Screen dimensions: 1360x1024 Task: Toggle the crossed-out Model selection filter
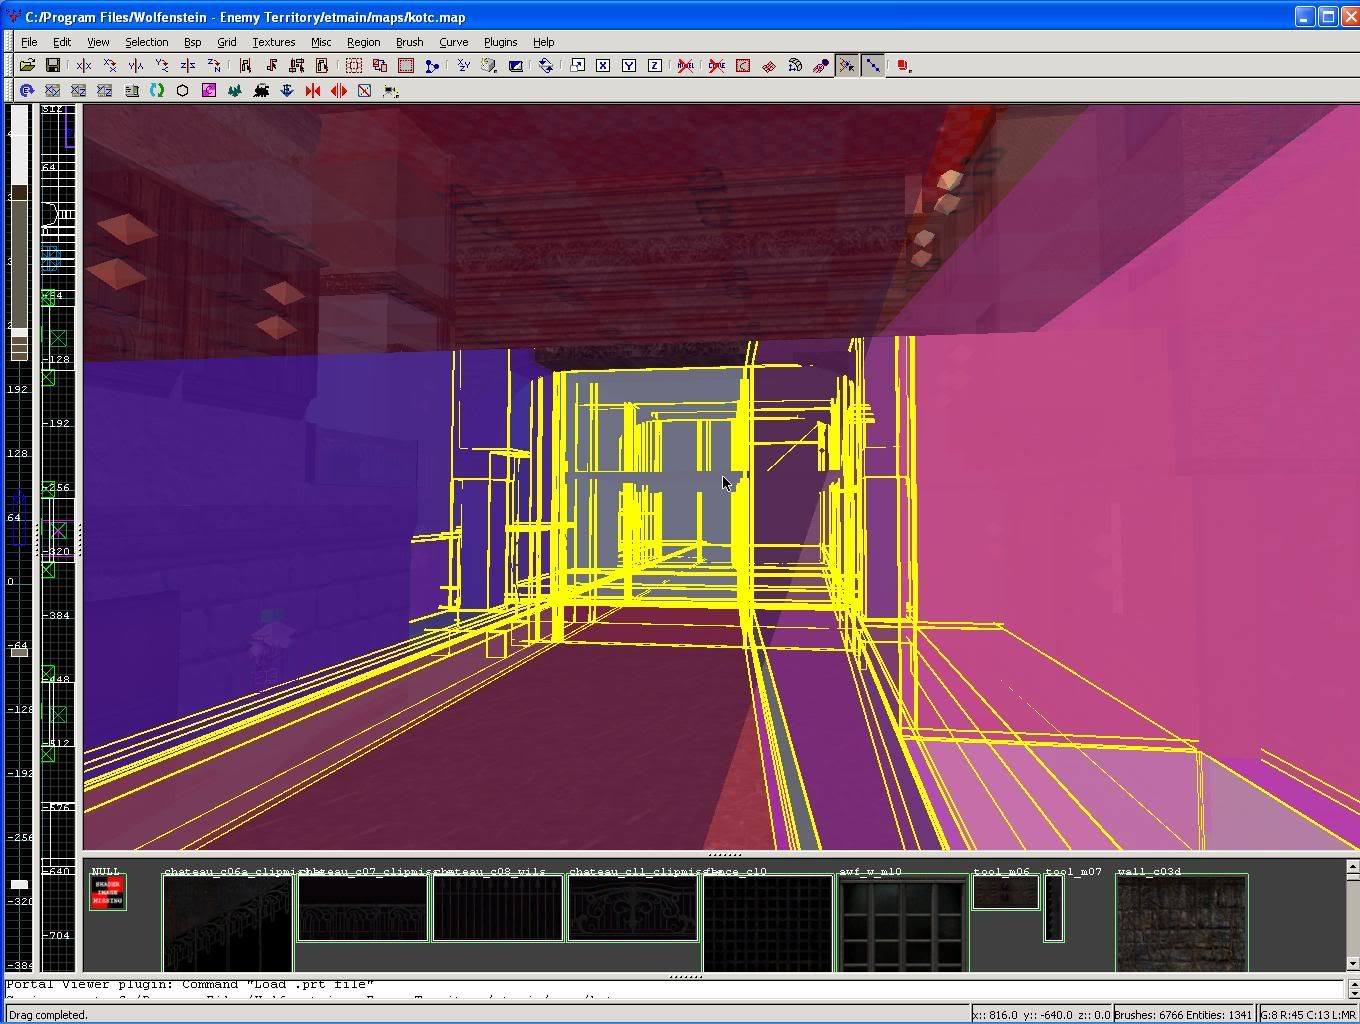(x=686, y=65)
